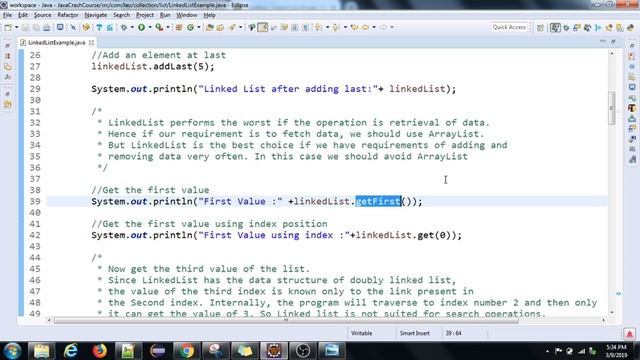This screenshot has width=640, height=360.
Task: Open the Window menu
Action: (187, 15)
